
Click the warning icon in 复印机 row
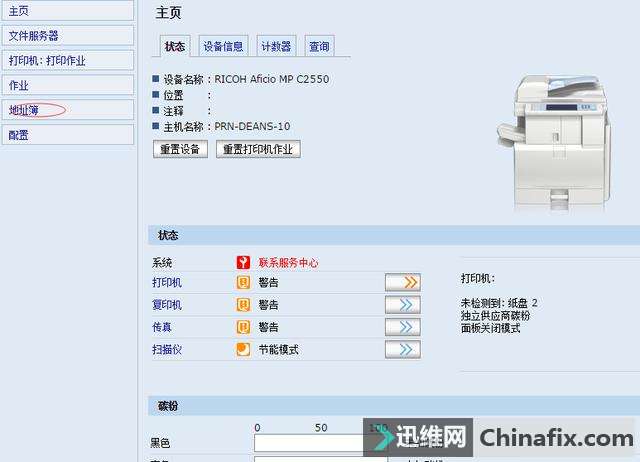click(x=243, y=305)
